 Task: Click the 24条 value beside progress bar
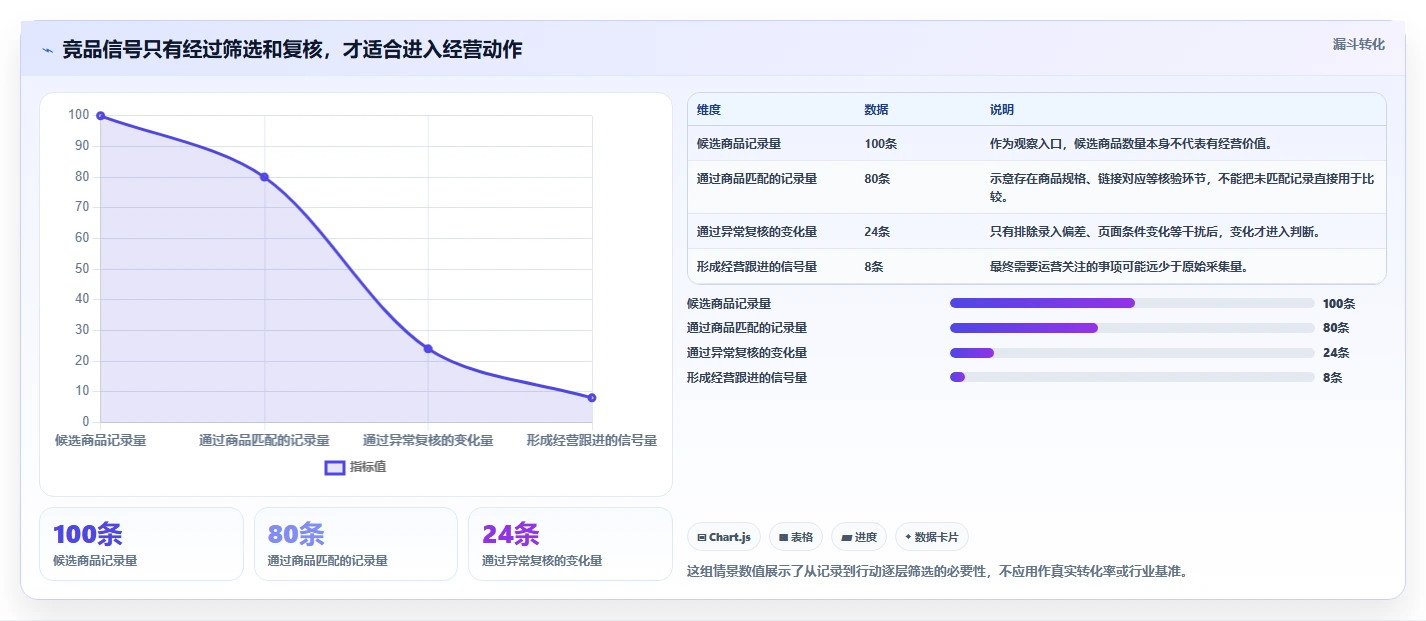point(1336,353)
